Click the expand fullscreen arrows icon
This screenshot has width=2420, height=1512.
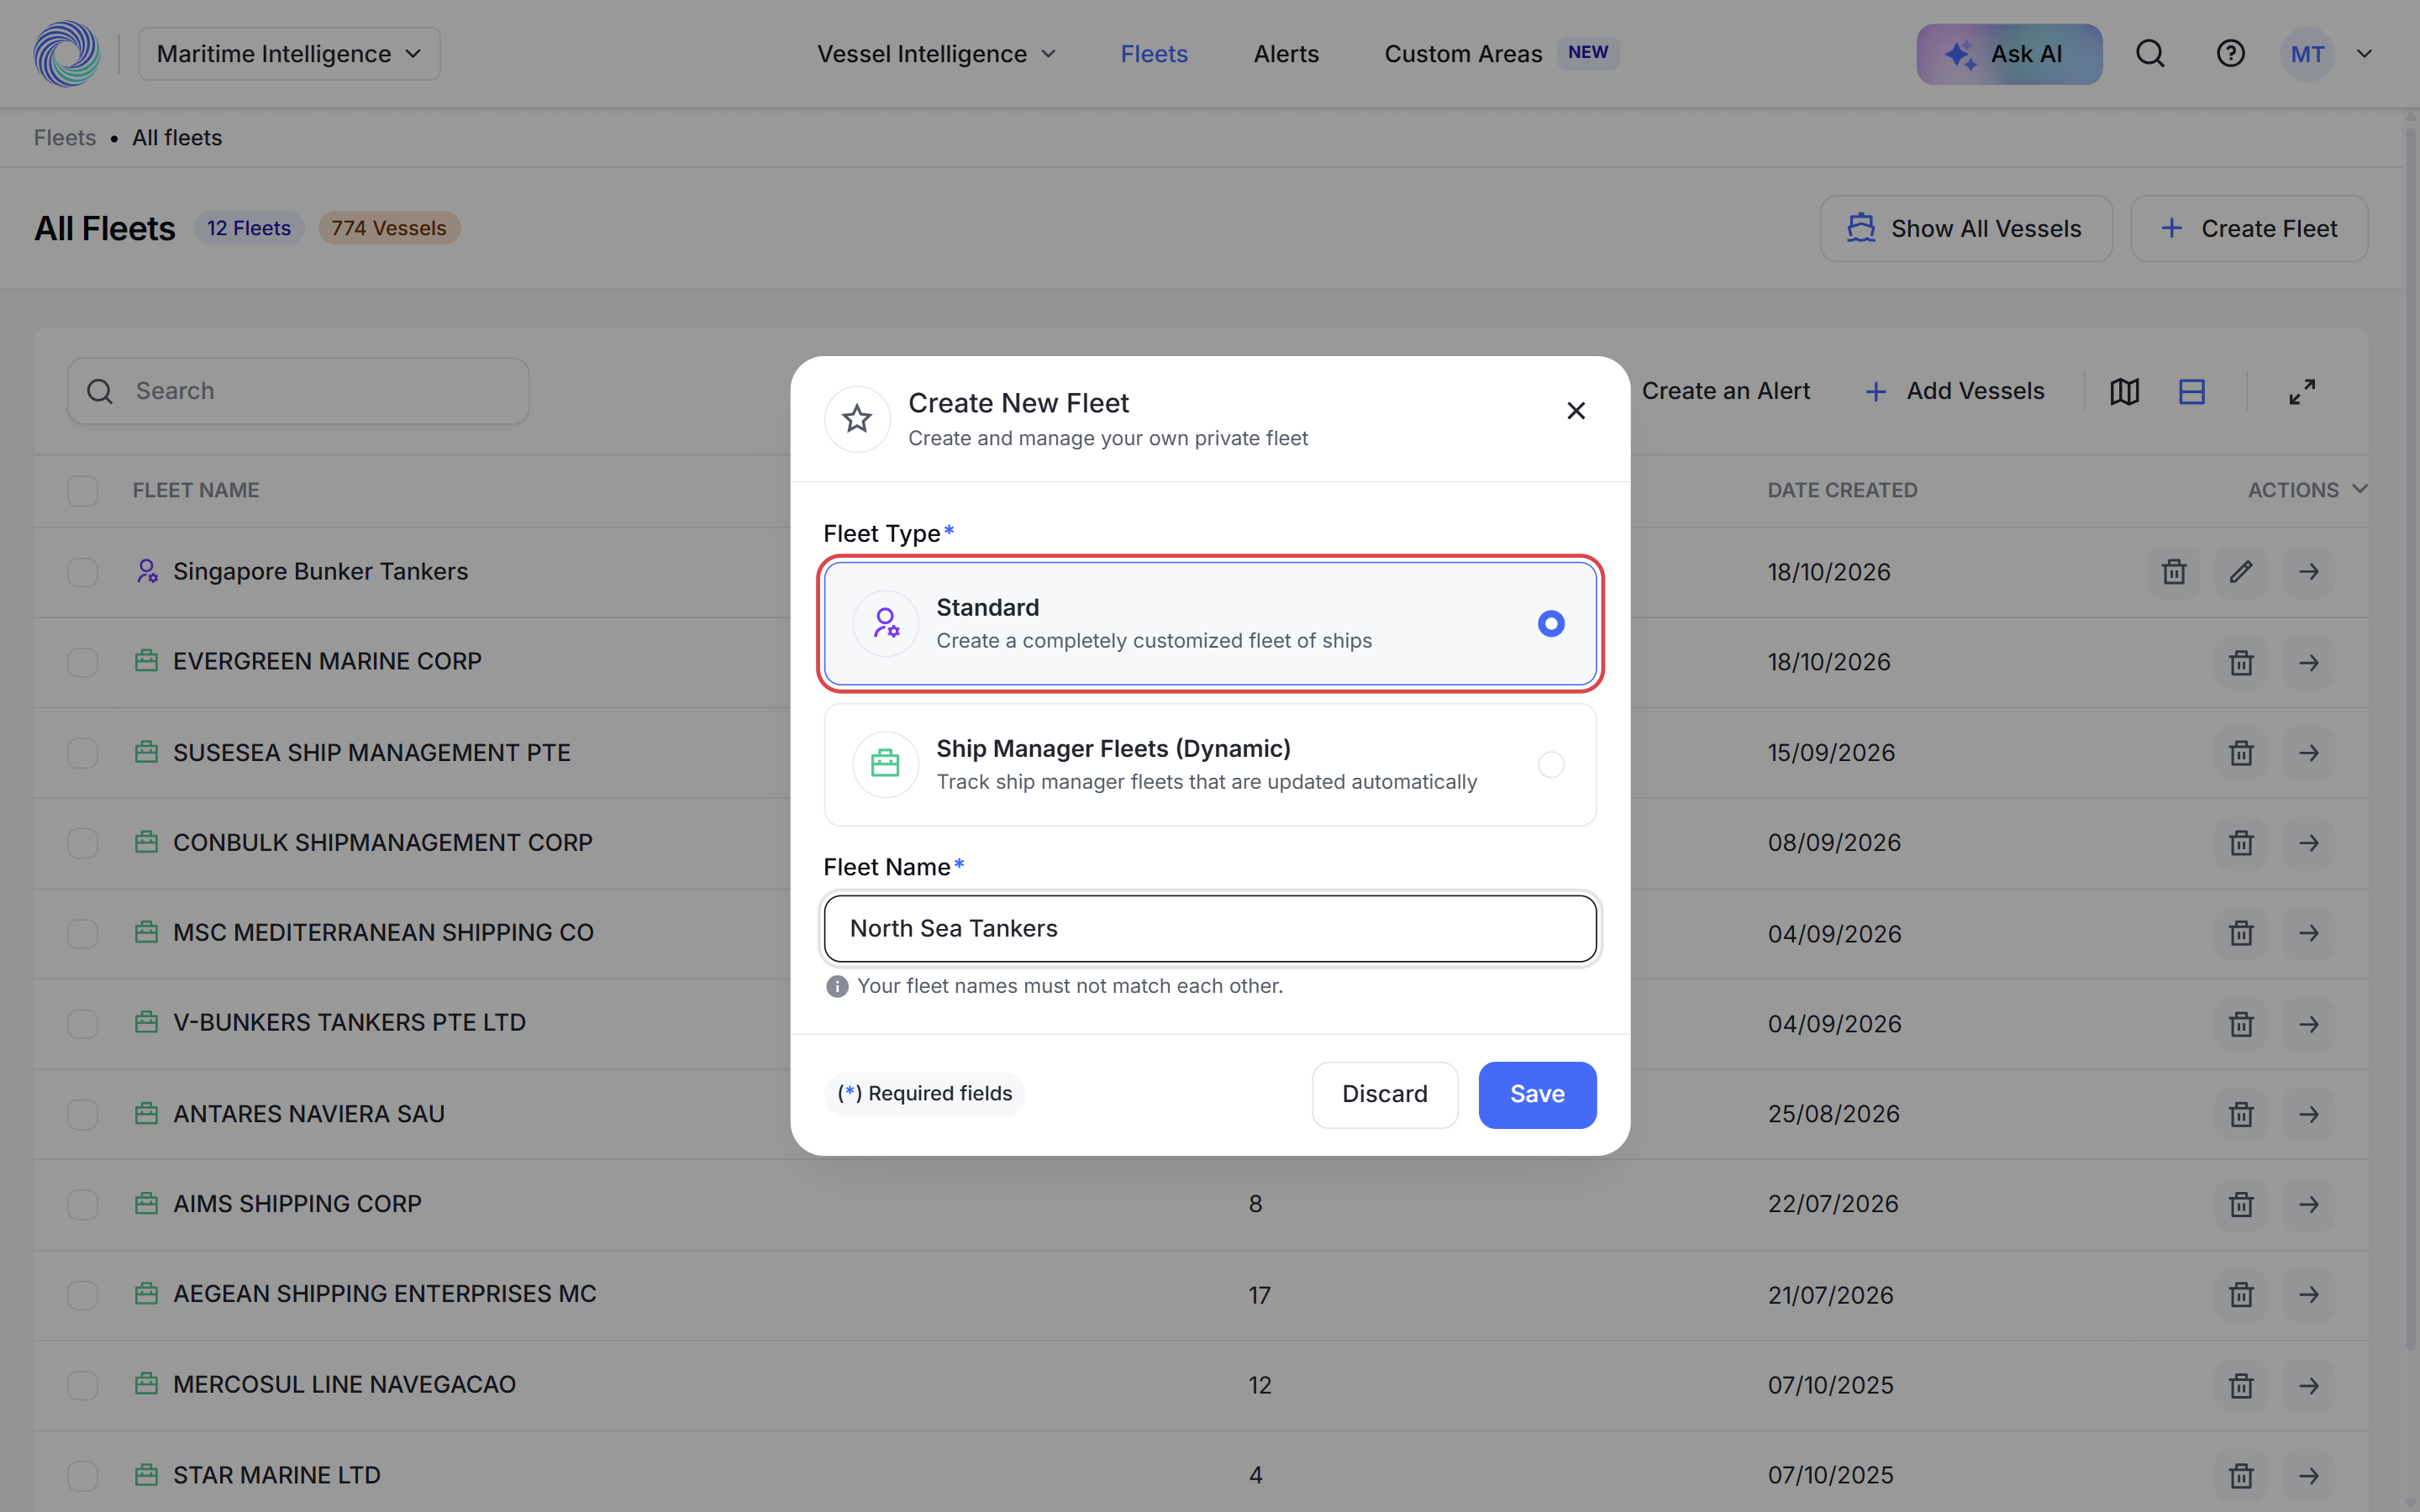(x=2302, y=392)
